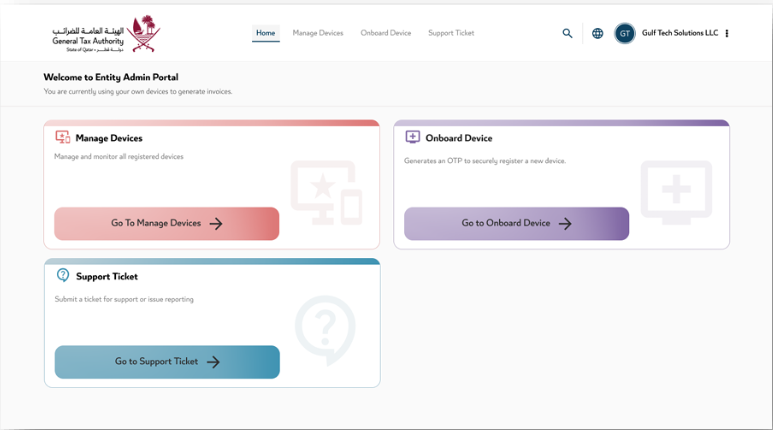Click the Go to Support Ticket button
The width and height of the screenshot is (773, 430).
pyautogui.click(x=167, y=362)
